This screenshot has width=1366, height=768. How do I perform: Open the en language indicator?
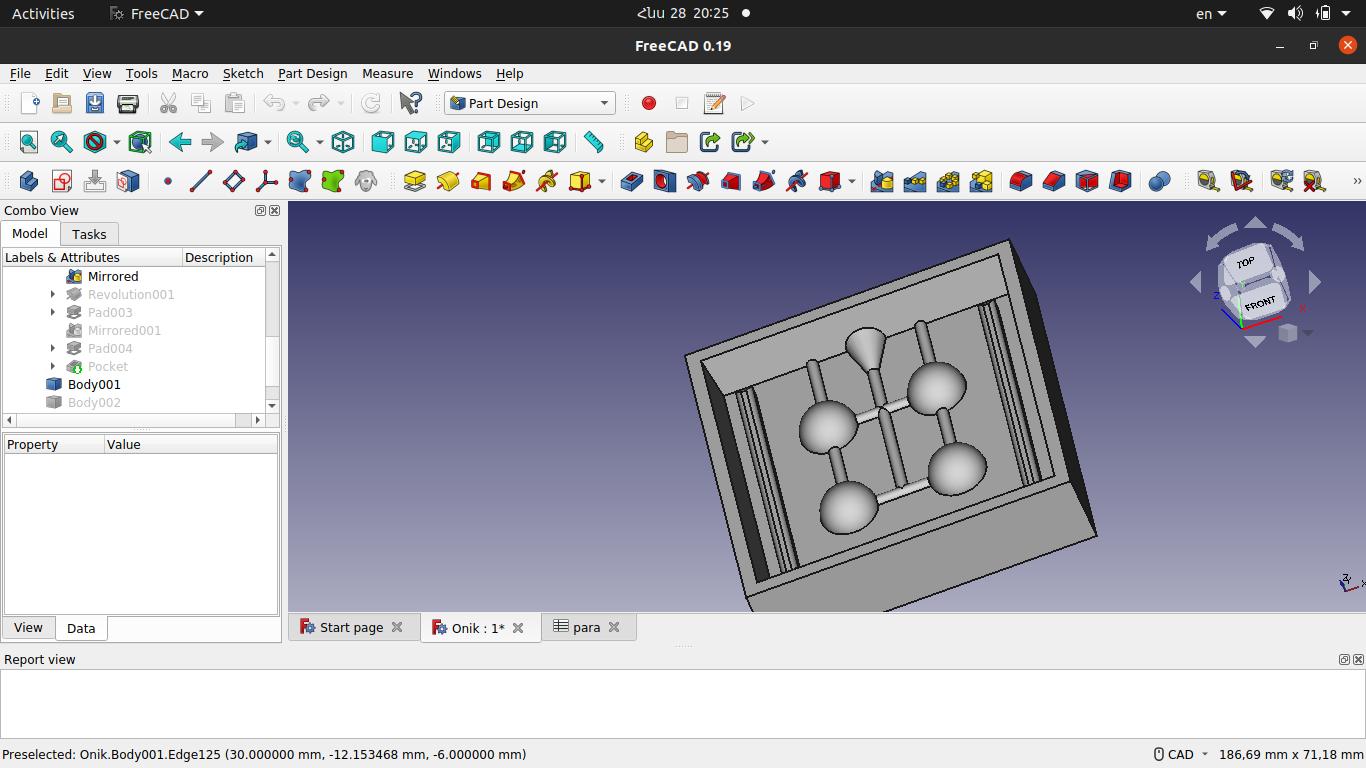coord(1211,13)
